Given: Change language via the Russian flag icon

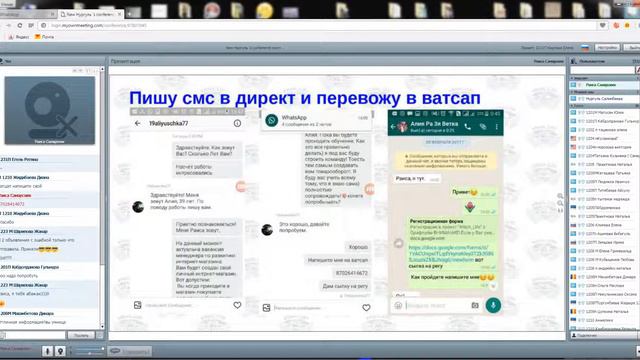Looking at the screenshot, I should click(585, 48).
